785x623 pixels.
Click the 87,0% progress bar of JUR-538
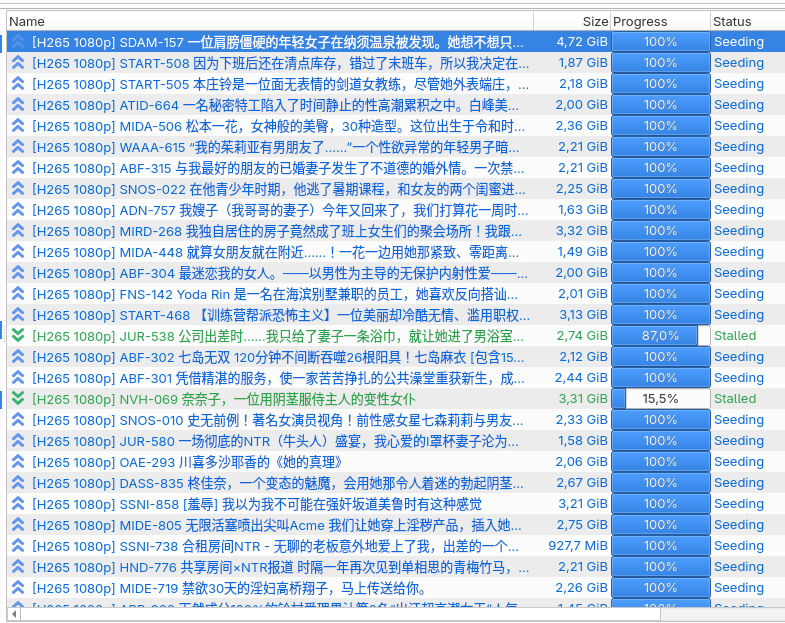pyautogui.click(x=660, y=336)
